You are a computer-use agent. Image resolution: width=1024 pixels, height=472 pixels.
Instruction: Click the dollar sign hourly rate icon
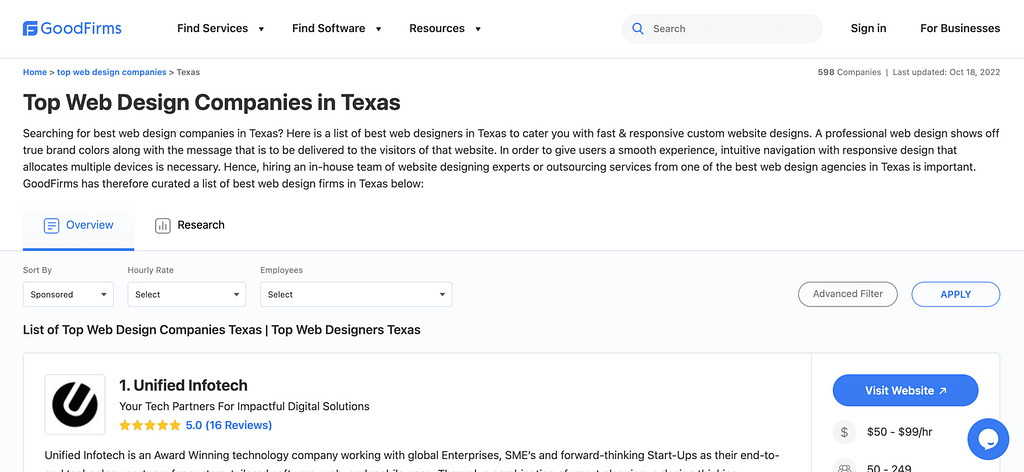coord(844,432)
